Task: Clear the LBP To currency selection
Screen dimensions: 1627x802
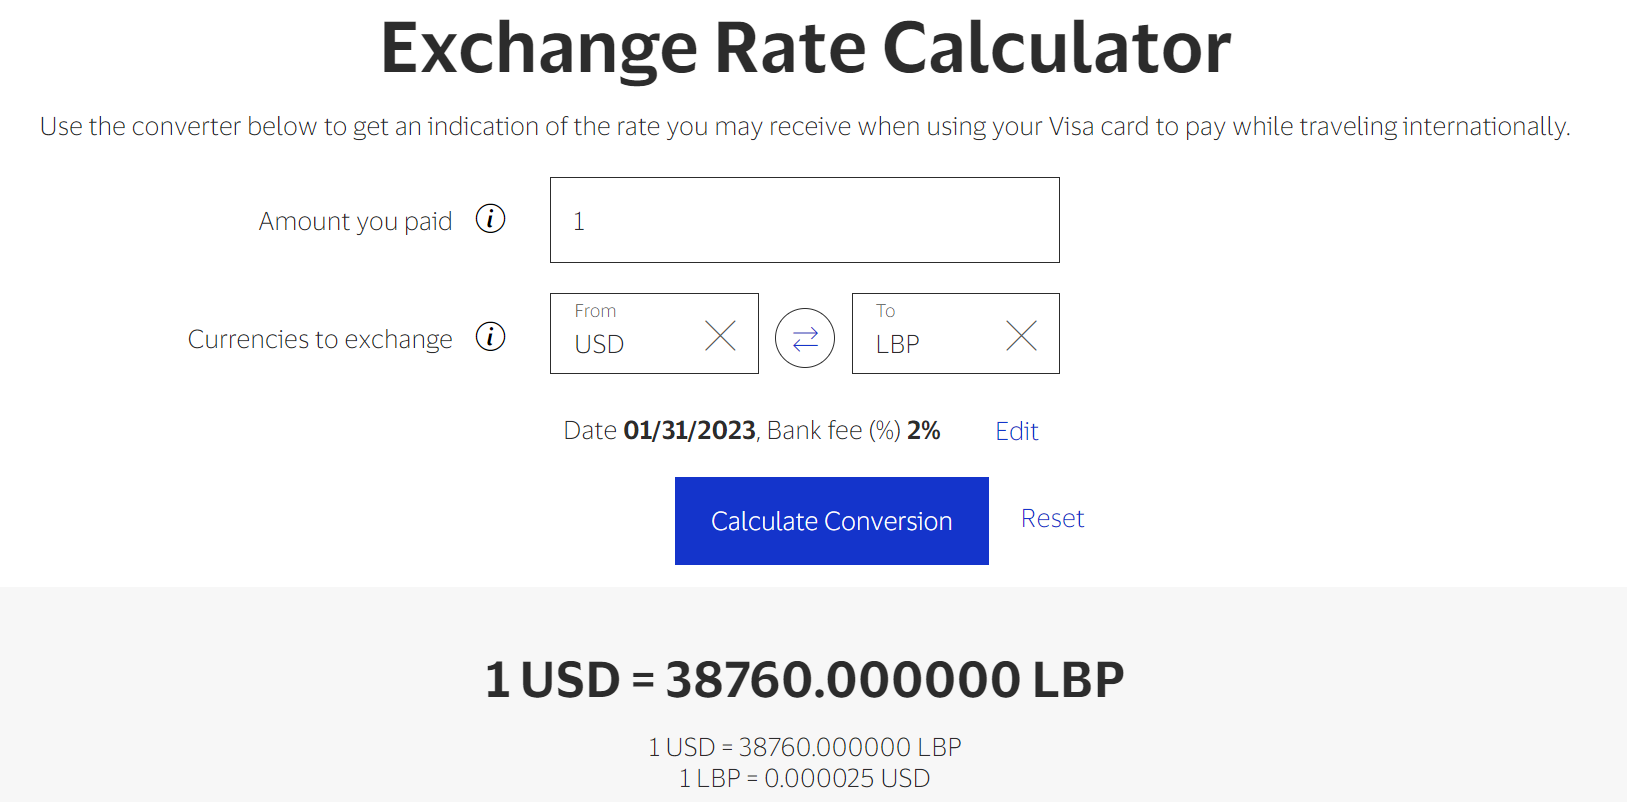Action: 1021,336
